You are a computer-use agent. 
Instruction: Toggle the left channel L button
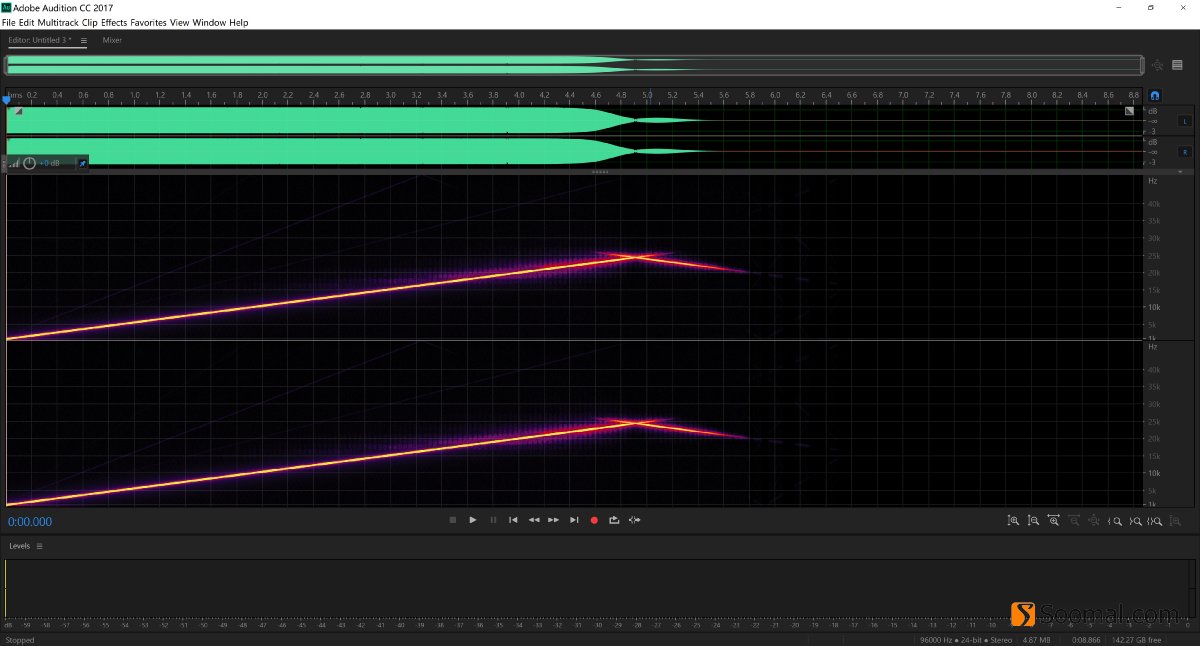(1185, 120)
